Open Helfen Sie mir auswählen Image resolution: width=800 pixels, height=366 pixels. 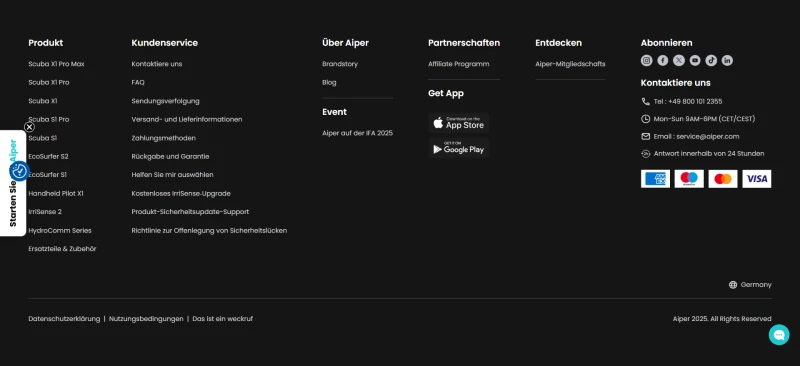[172, 175]
